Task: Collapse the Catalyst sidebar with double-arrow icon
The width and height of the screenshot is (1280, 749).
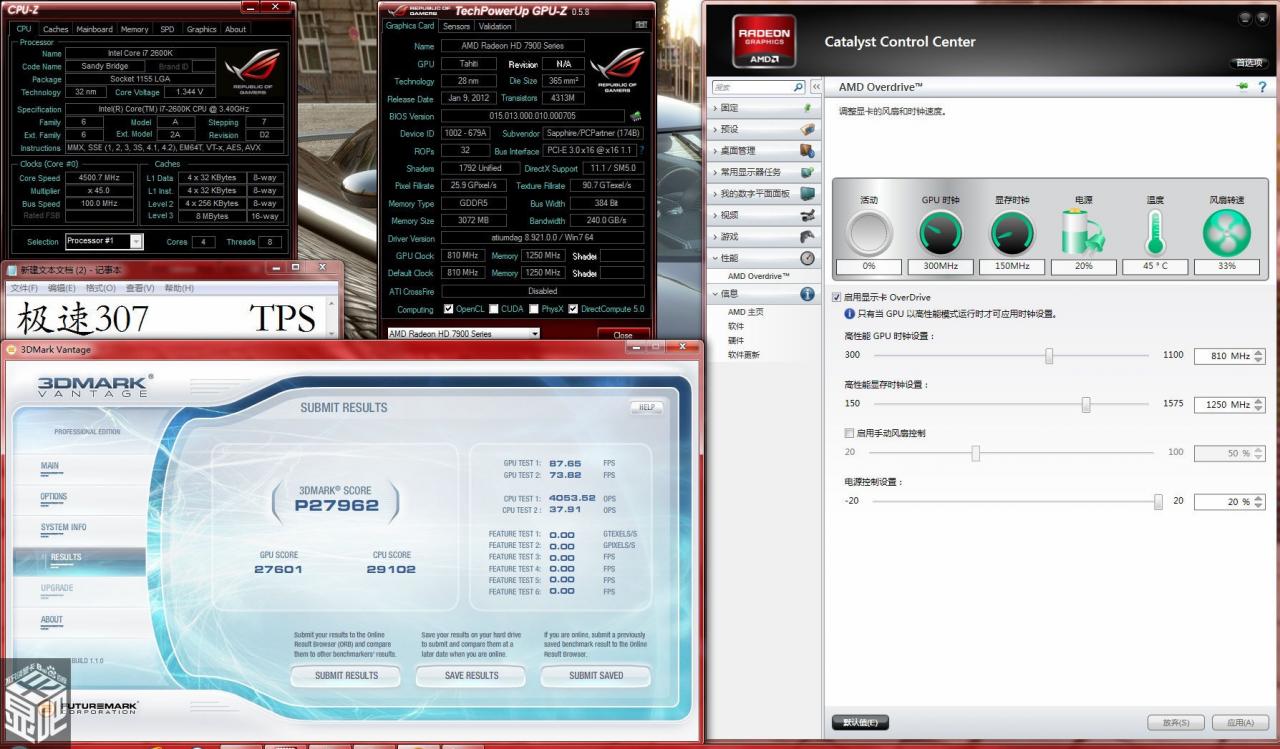Action: pos(816,87)
